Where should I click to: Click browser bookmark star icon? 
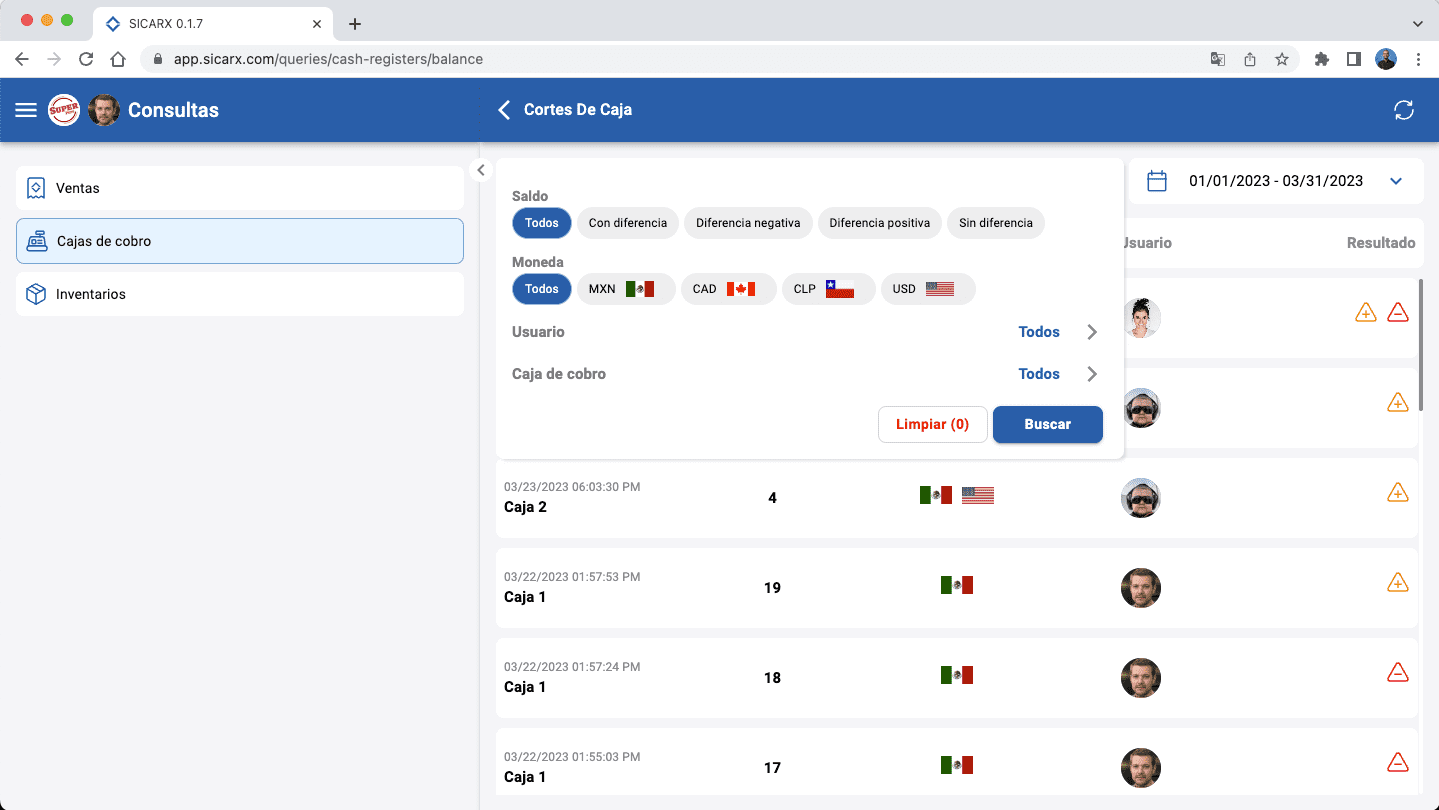pyautogui.click(x=1281, y=59)
